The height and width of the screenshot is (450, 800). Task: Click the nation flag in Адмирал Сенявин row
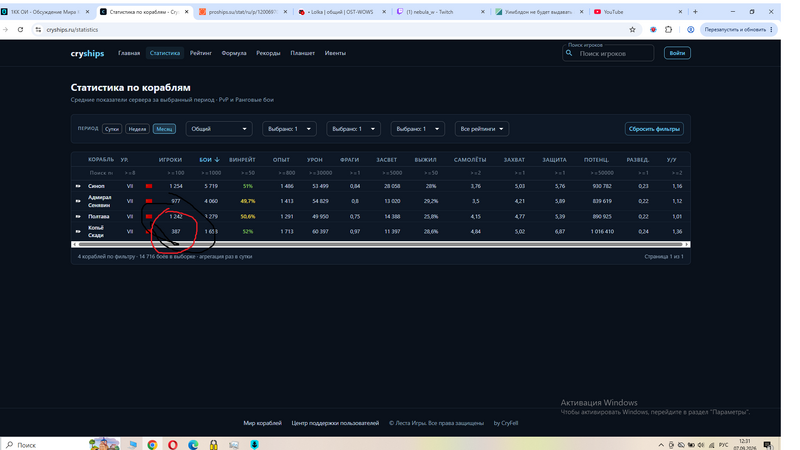[x=149, y=201]
